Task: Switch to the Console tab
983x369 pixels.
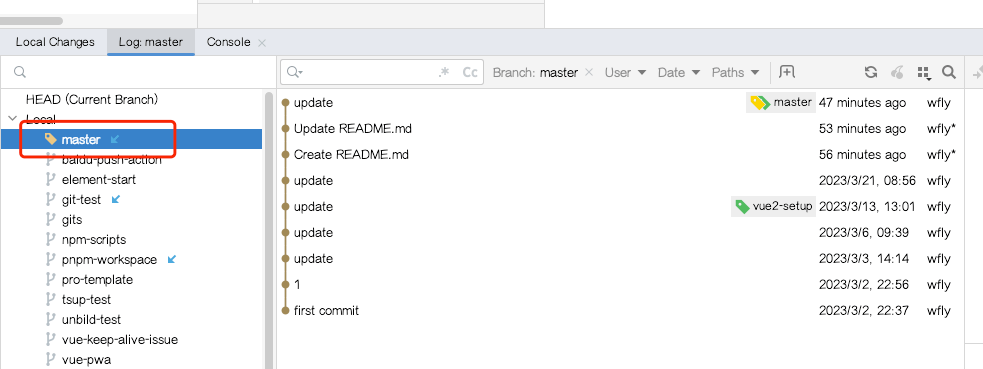Action: [x=228, y=42]
